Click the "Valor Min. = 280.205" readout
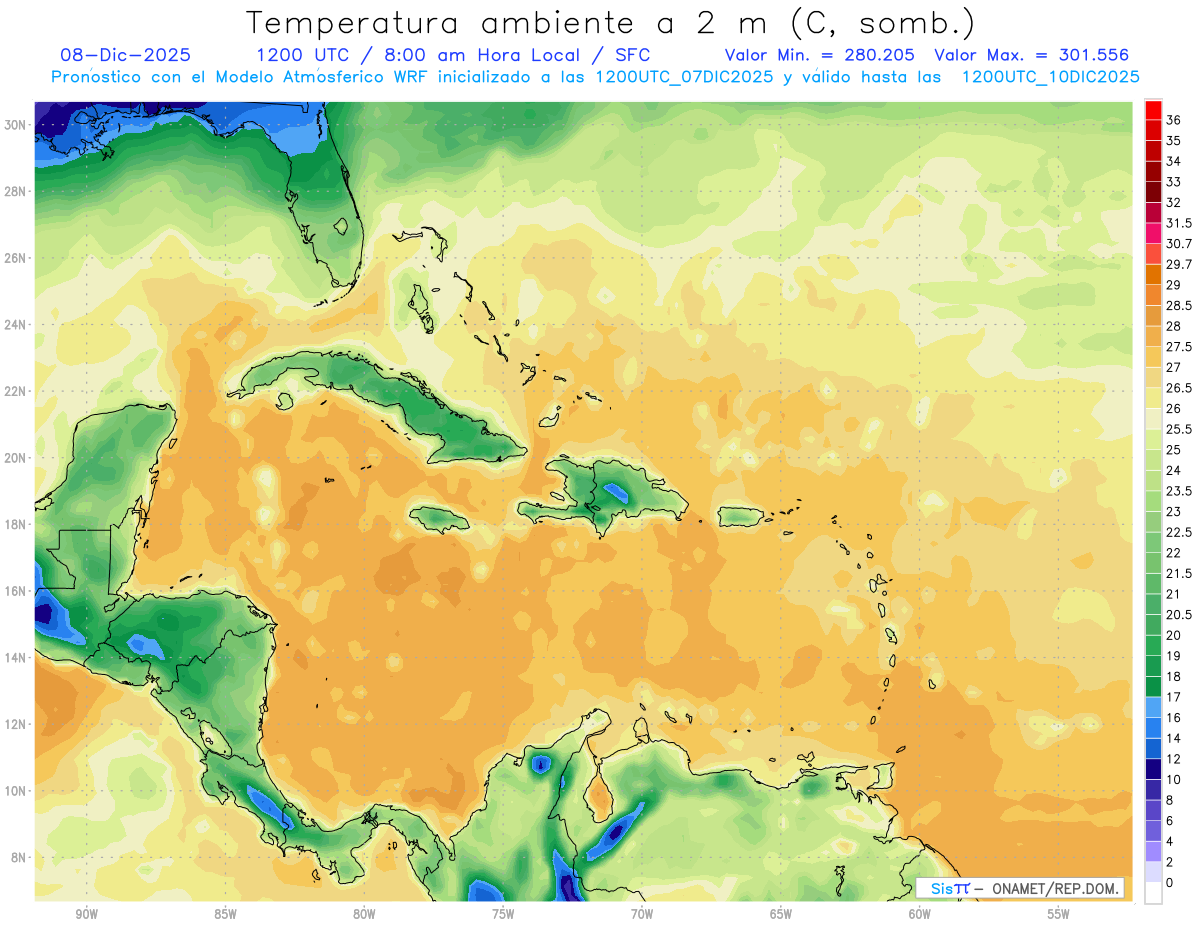This screenshot has height=927, width=1200. pyautogui.click(x=820, y=55)
